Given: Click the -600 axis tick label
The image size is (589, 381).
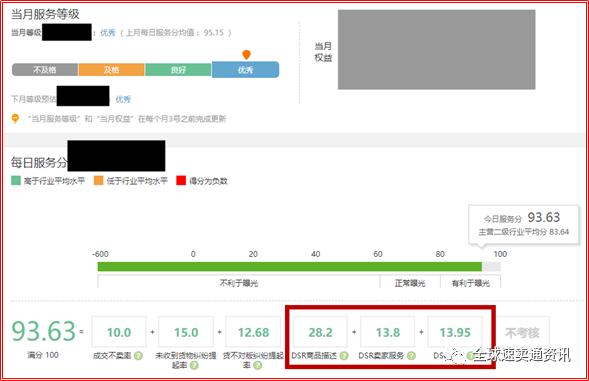Looking at the screenshot, I should pos(100,254).
